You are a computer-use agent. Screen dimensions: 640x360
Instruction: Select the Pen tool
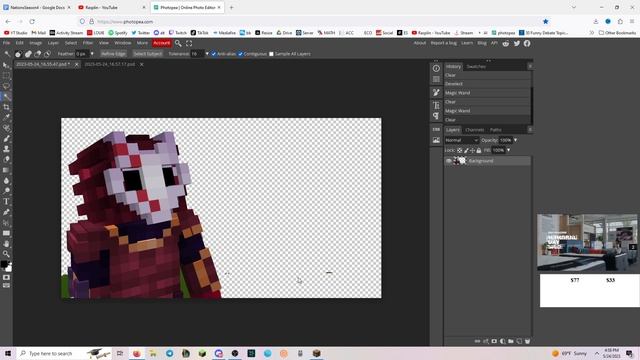click(6, 212)
